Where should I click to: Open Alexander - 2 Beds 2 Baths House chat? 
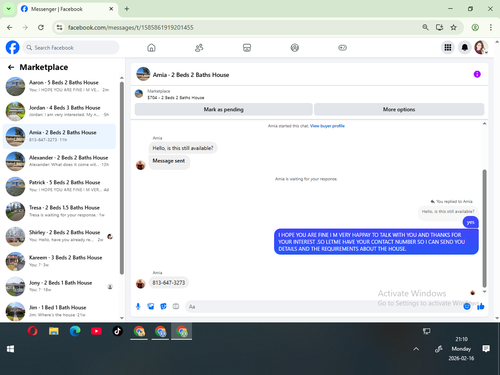pos(59,161)
